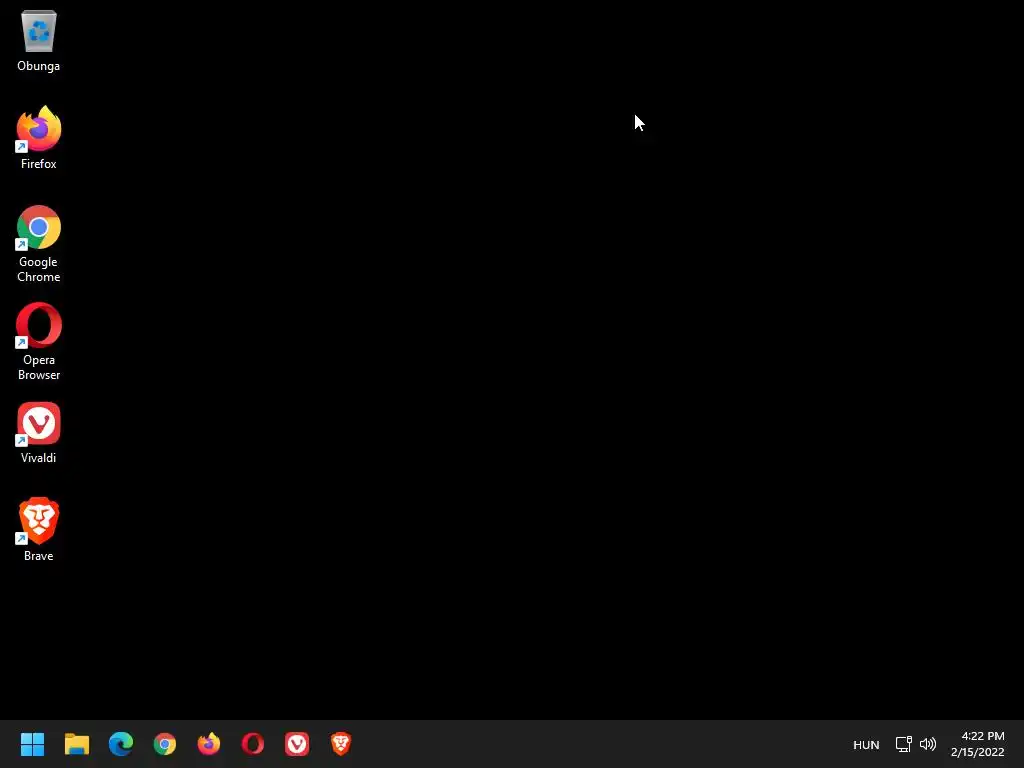Viewport: 1024px width, 768px height.
Task: Select the Firefox desktop shortcut
Action: click(39, 138)
